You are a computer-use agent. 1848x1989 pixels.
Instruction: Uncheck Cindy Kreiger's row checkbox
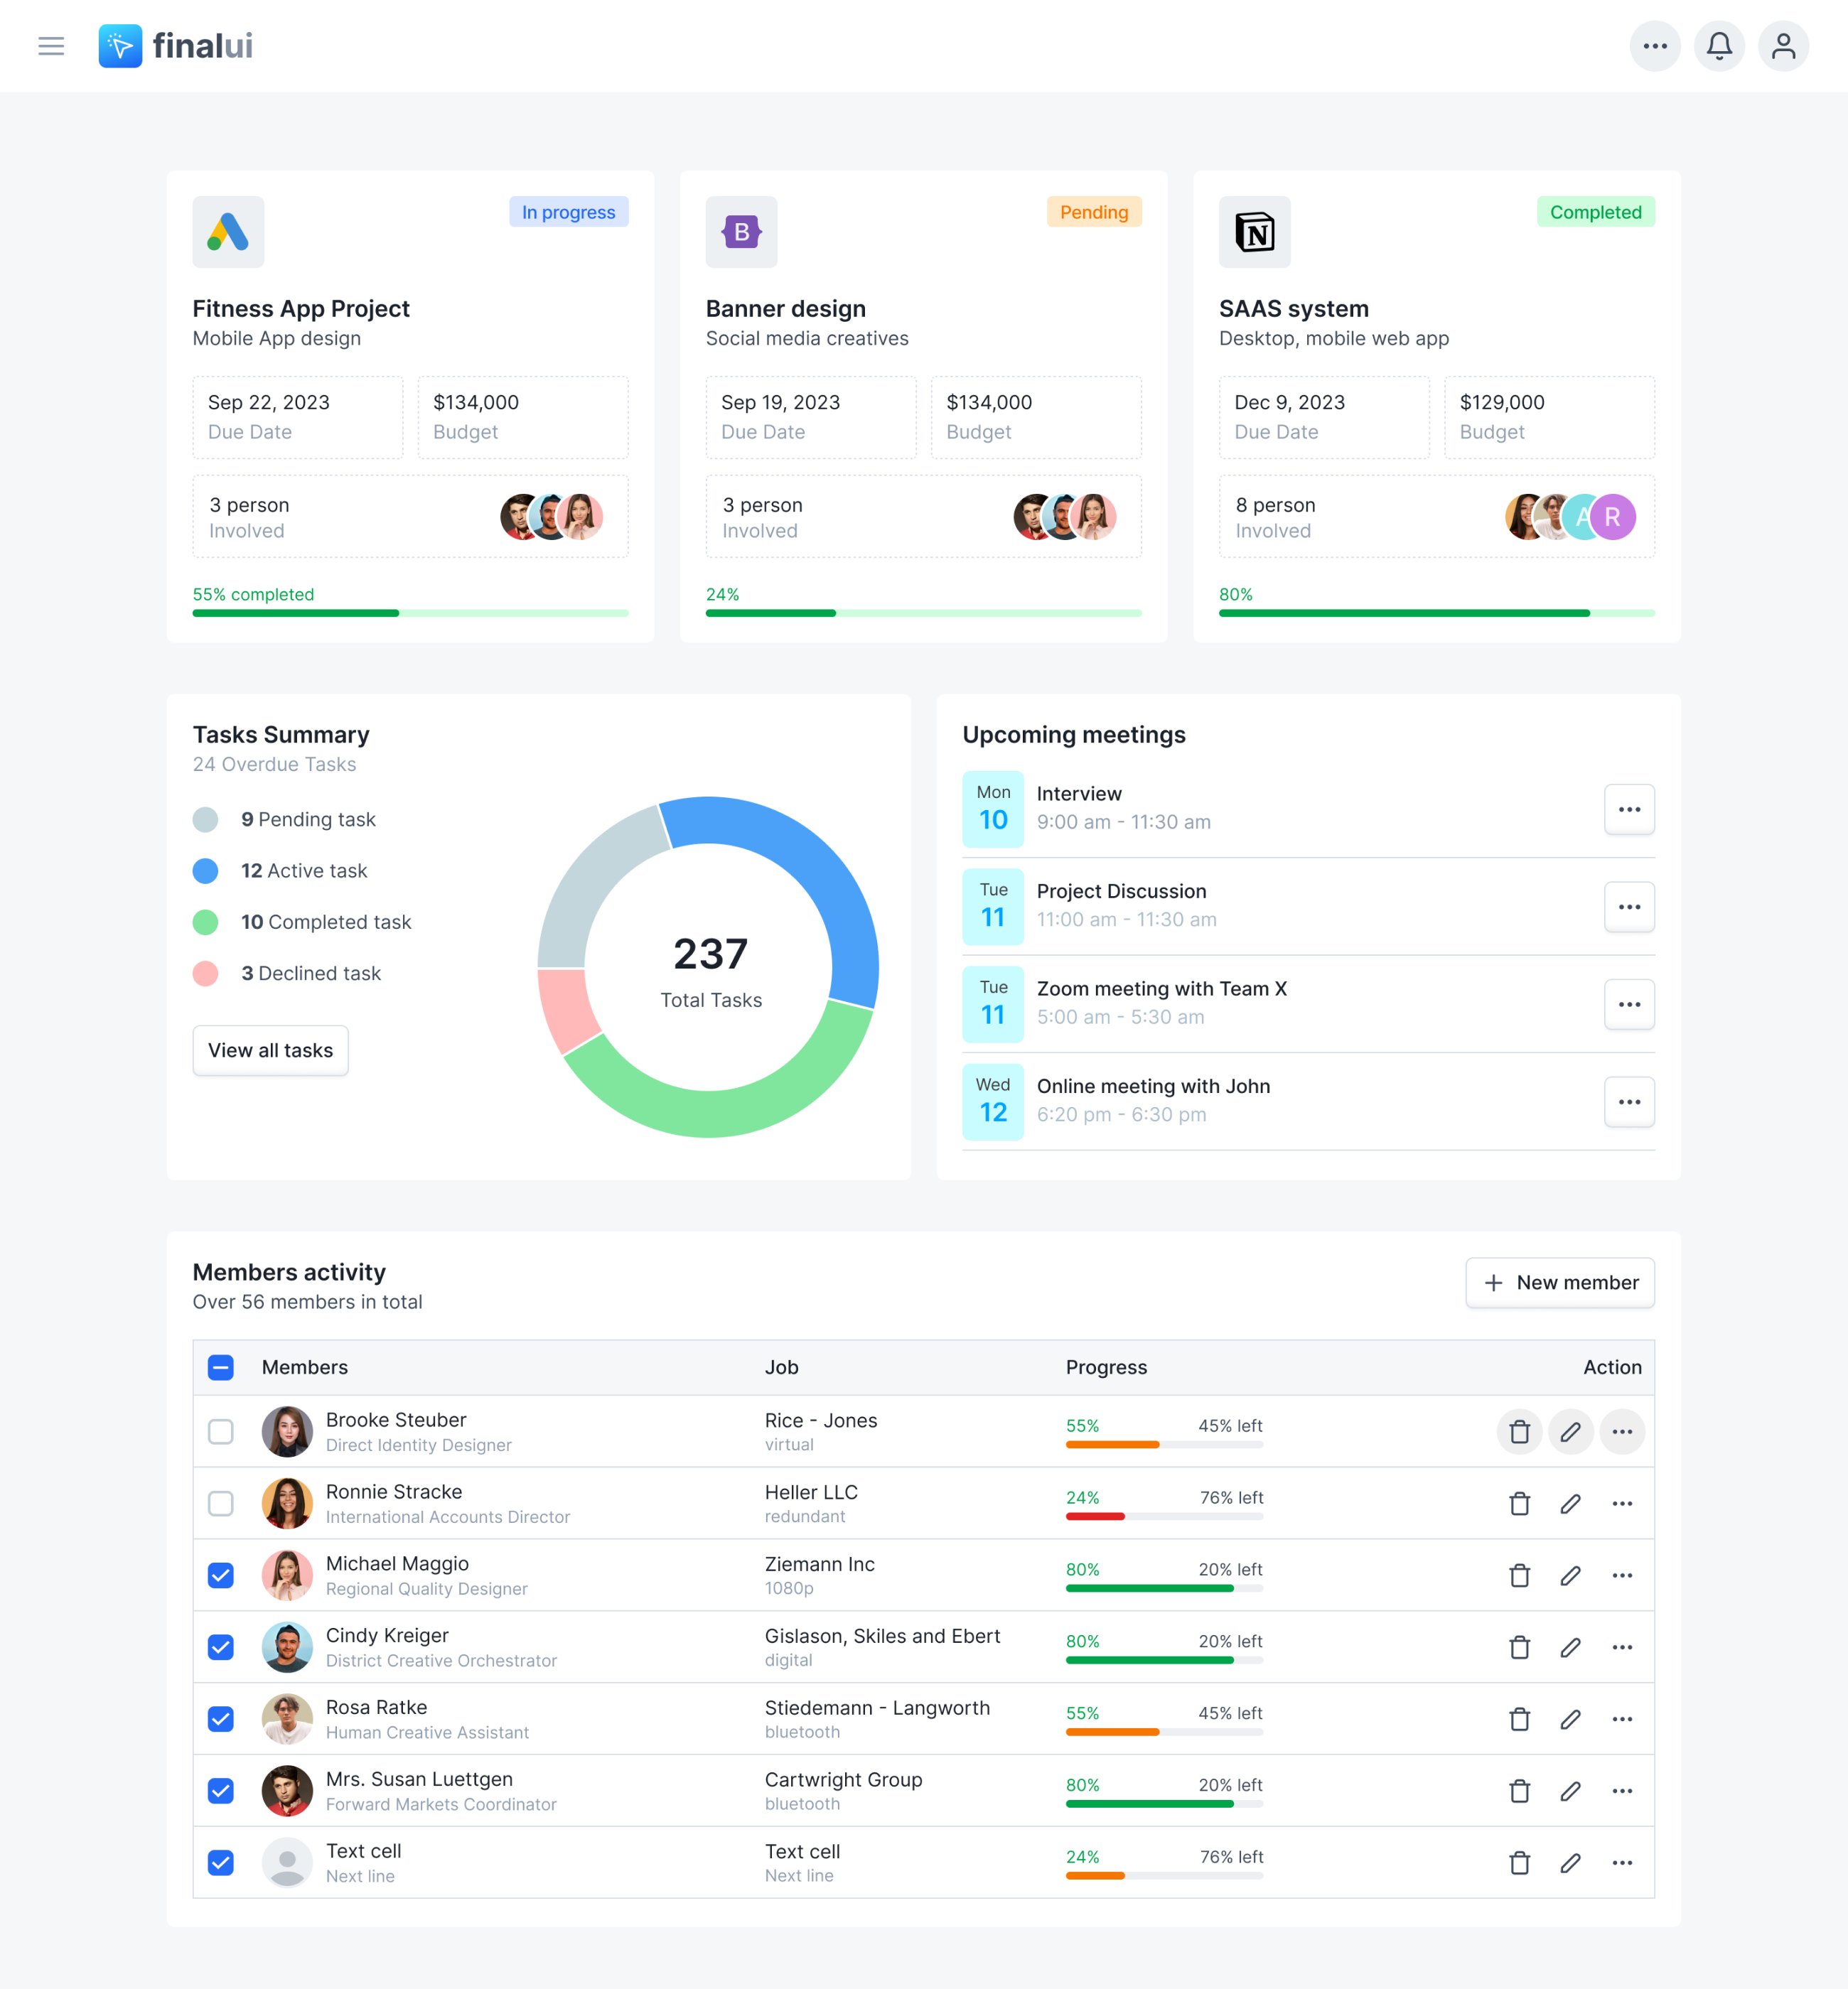pos(220,1647)
